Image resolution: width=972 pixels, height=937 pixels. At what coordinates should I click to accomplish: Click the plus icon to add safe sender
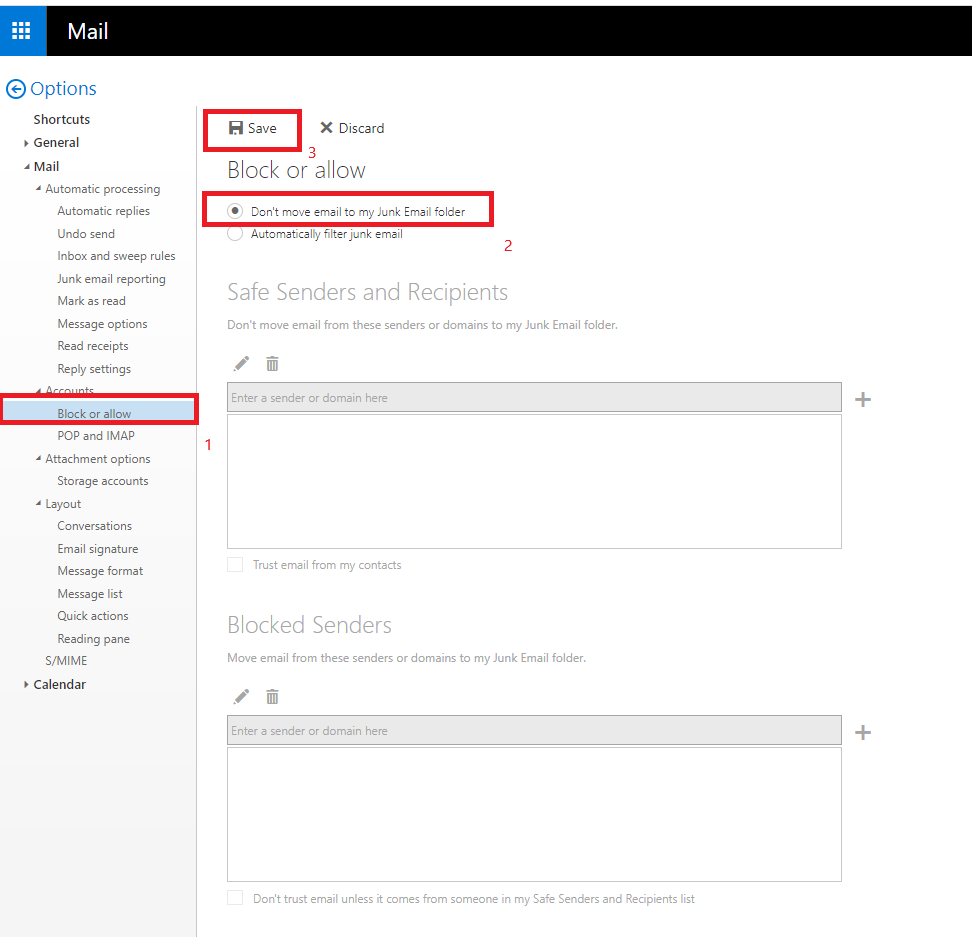[863, 399]
